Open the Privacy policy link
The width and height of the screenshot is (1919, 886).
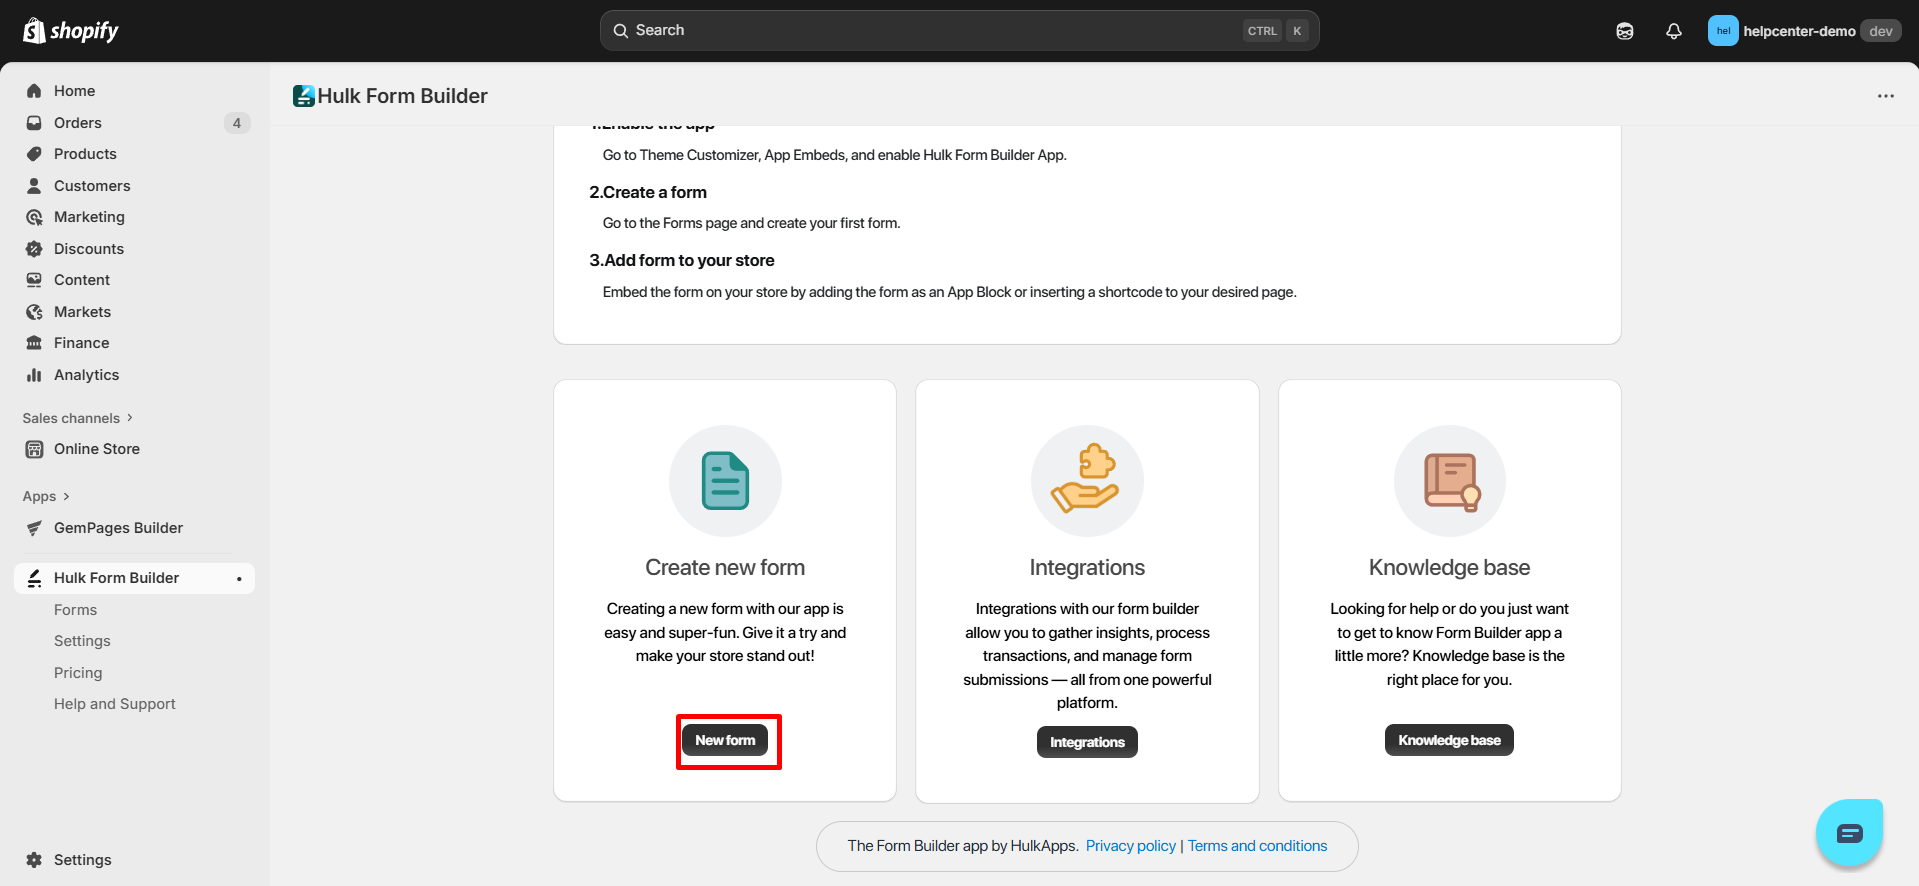tap(1131, 846)
